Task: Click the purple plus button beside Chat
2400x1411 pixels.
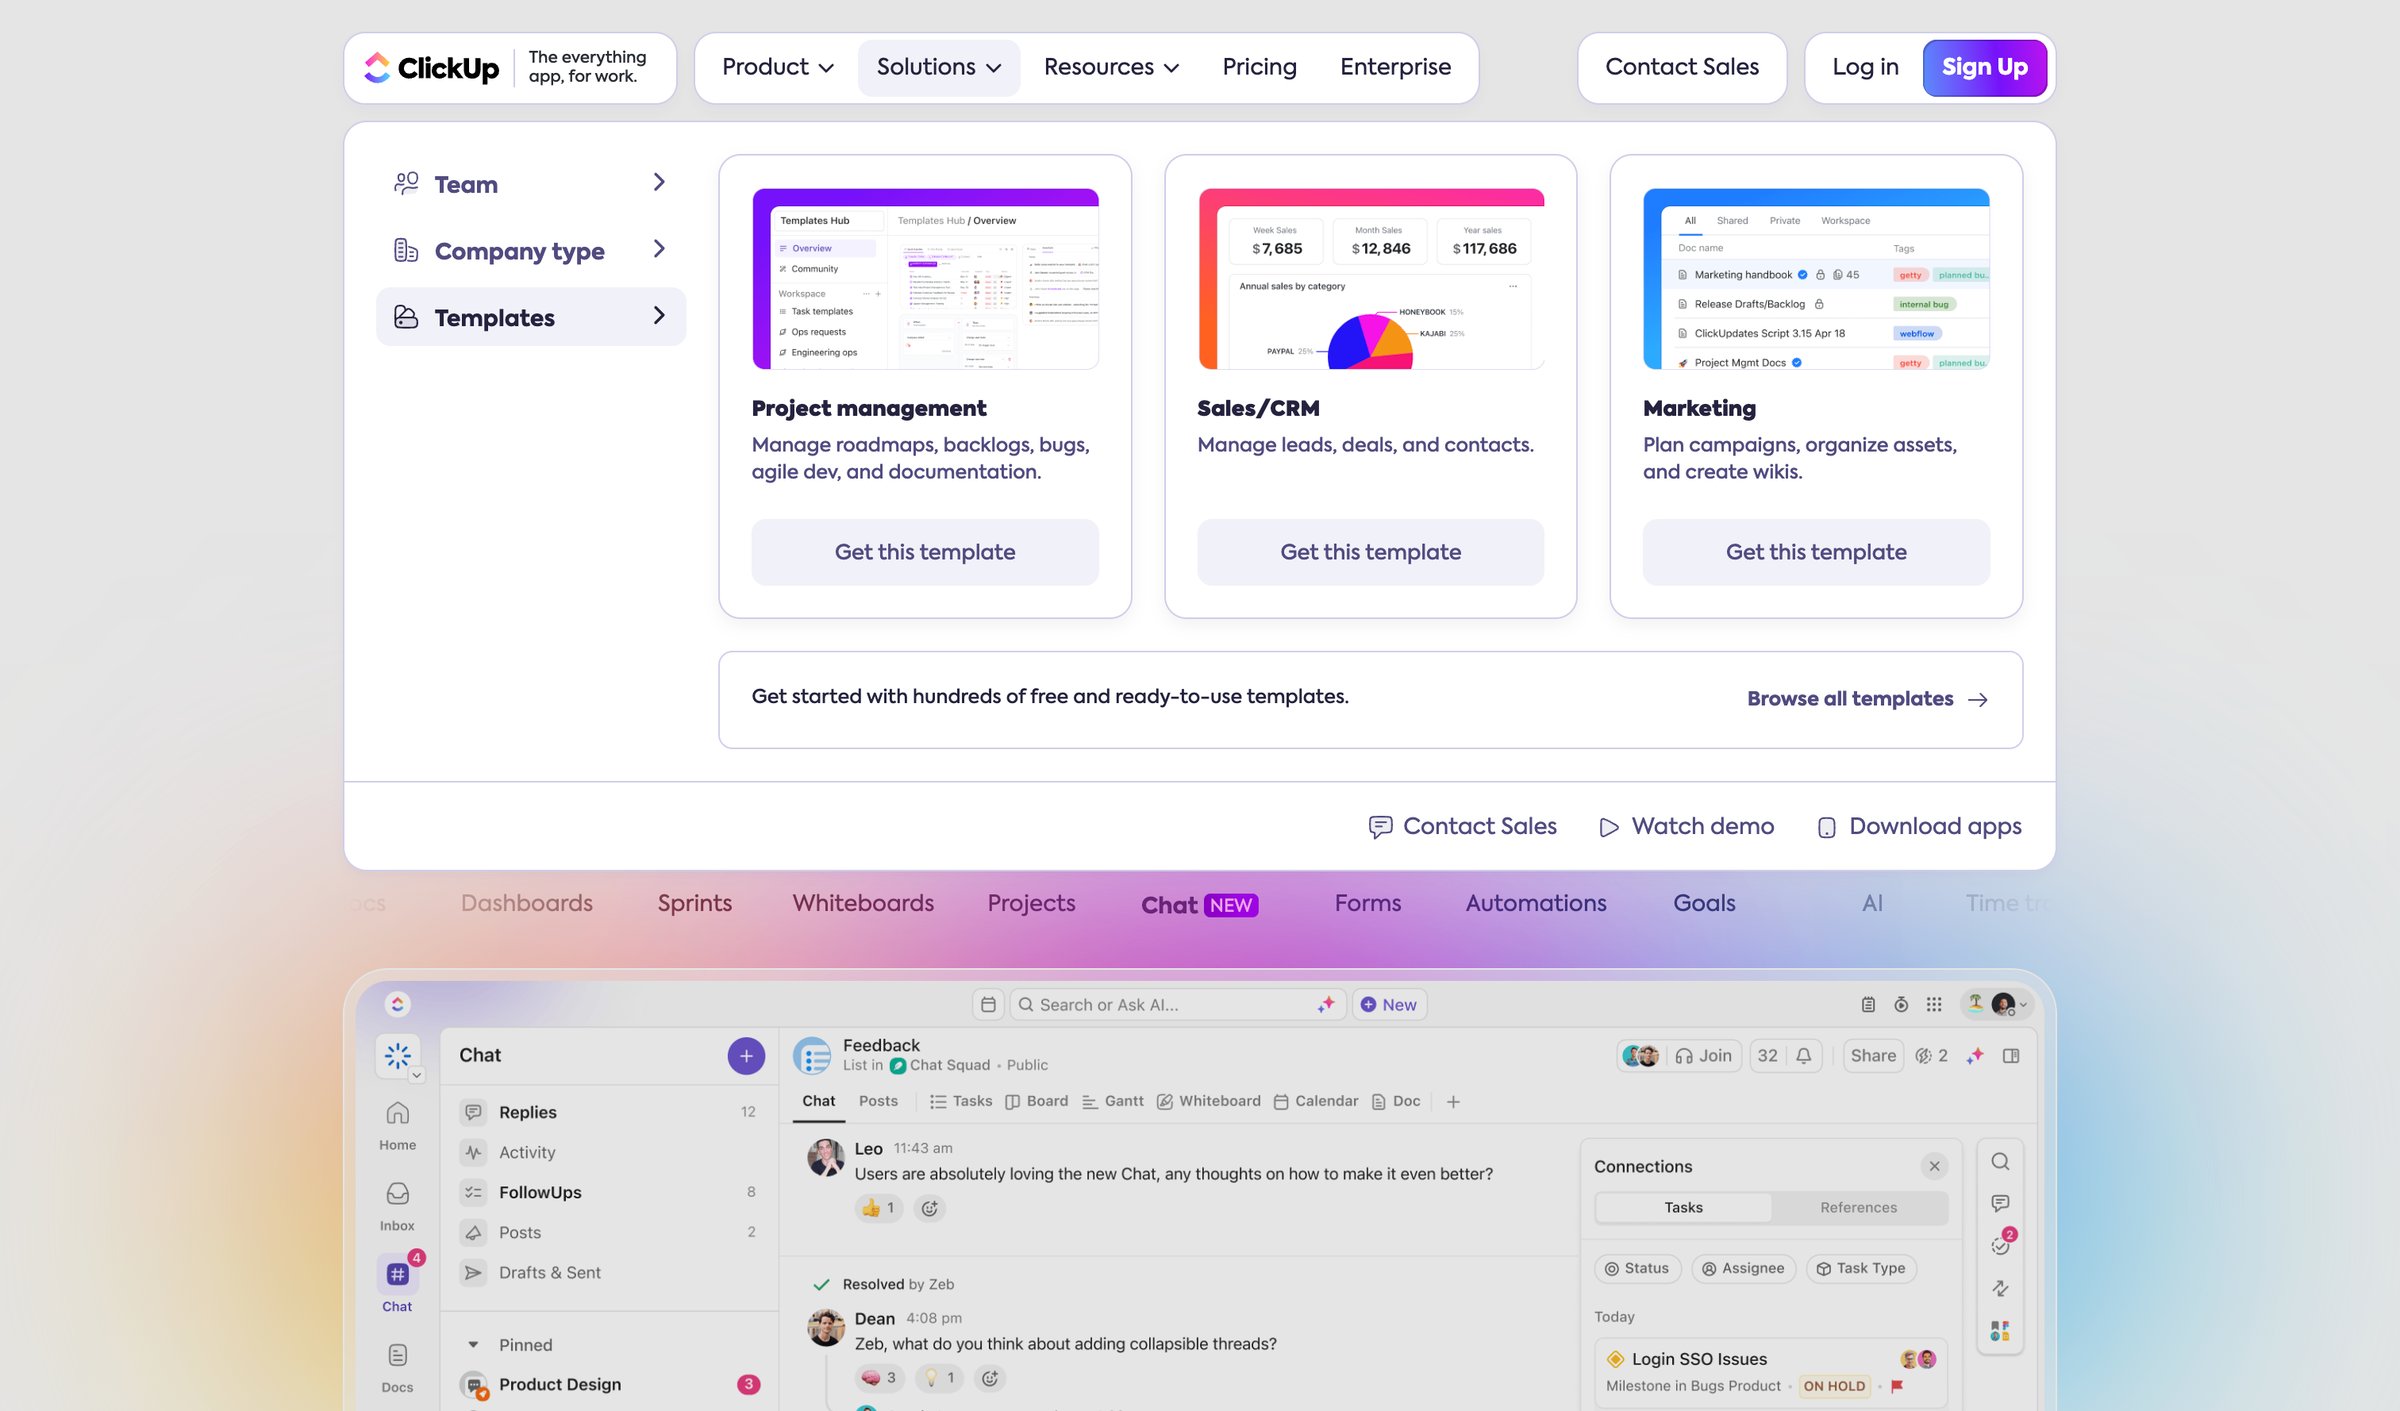Action: tap(746, 1056)
